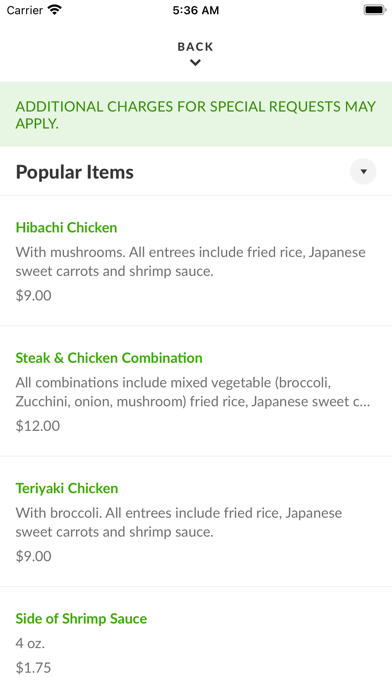This screenshot has height=696, width=392.
Task: Tap the additional charges notice banner
Action: point(196,115)
